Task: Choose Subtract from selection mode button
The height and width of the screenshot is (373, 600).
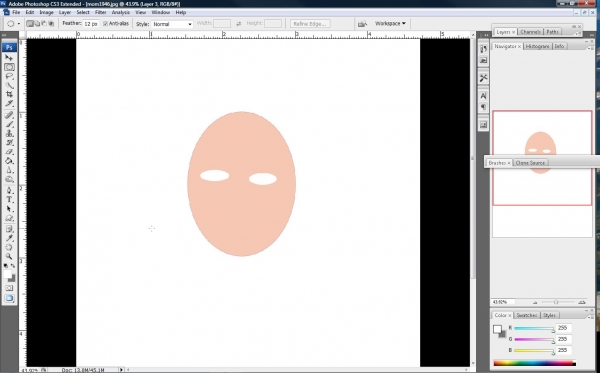Action: point(44,24)
